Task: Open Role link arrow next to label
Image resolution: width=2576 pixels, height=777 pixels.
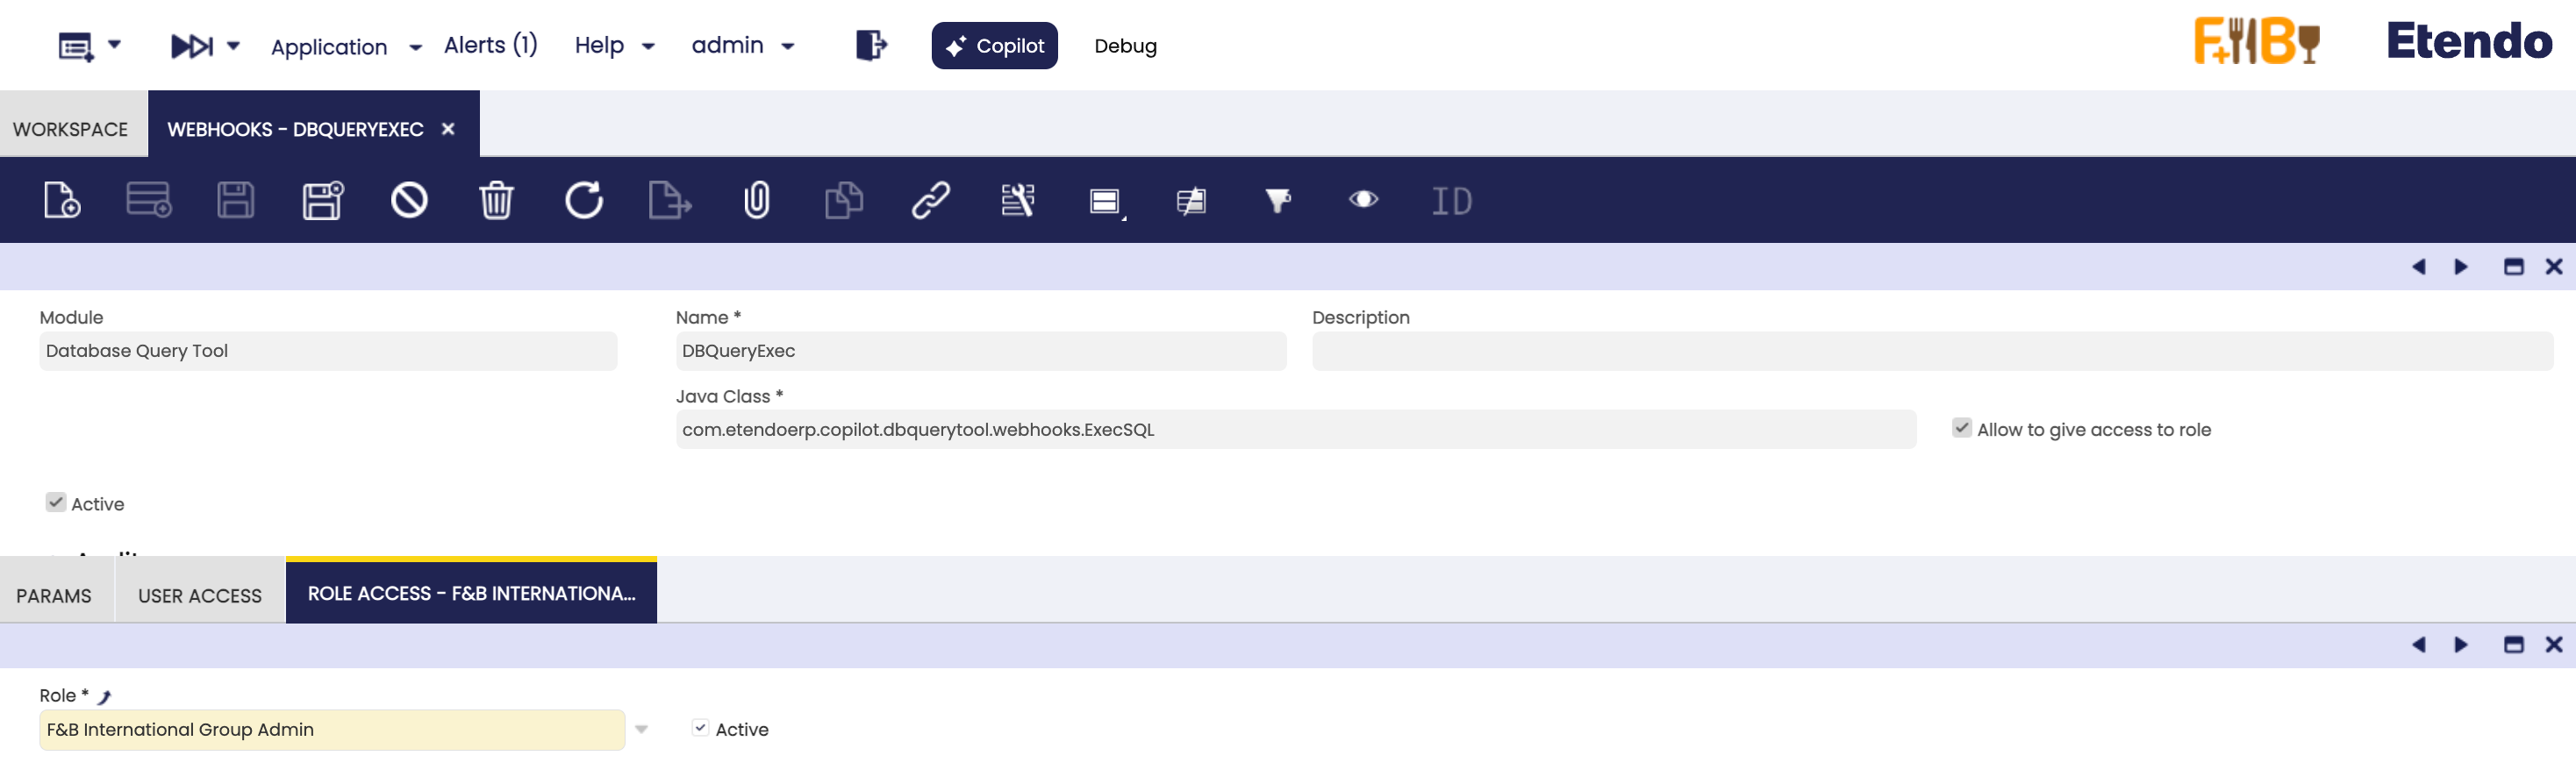Action: [104, 697]
